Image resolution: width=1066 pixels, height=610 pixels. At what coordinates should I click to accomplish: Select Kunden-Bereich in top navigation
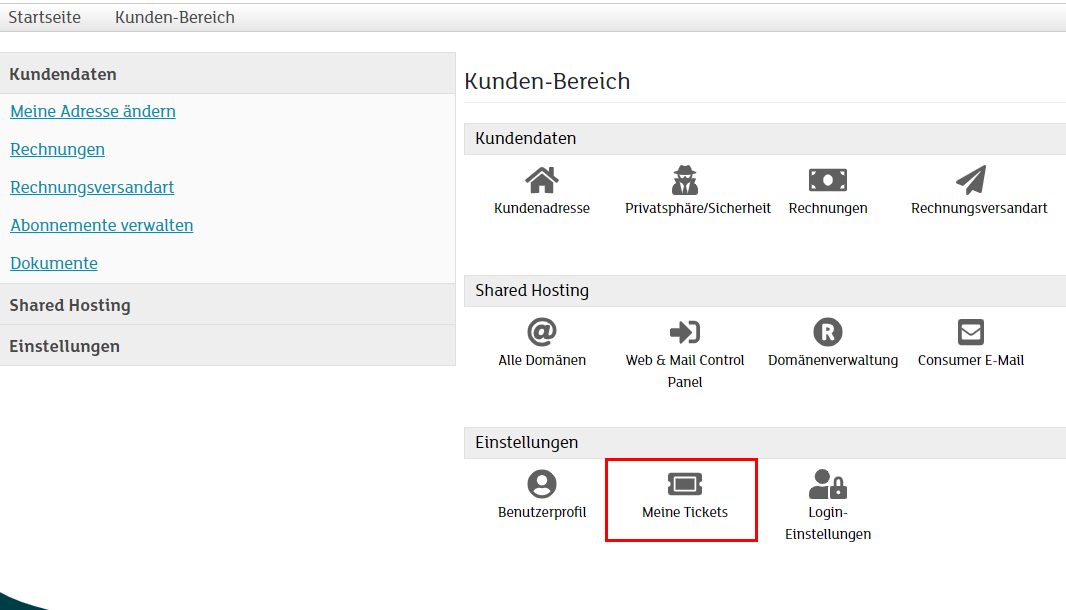pos(175,18)
